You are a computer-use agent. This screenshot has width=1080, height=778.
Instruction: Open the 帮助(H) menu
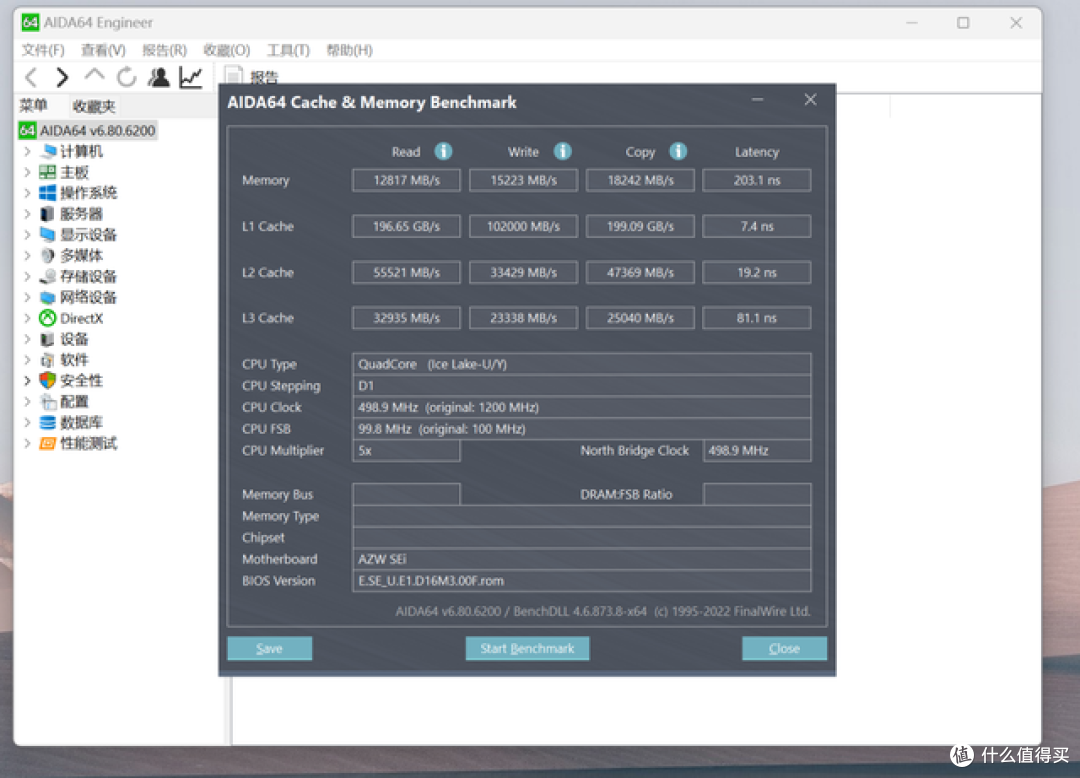pos(349,50)
